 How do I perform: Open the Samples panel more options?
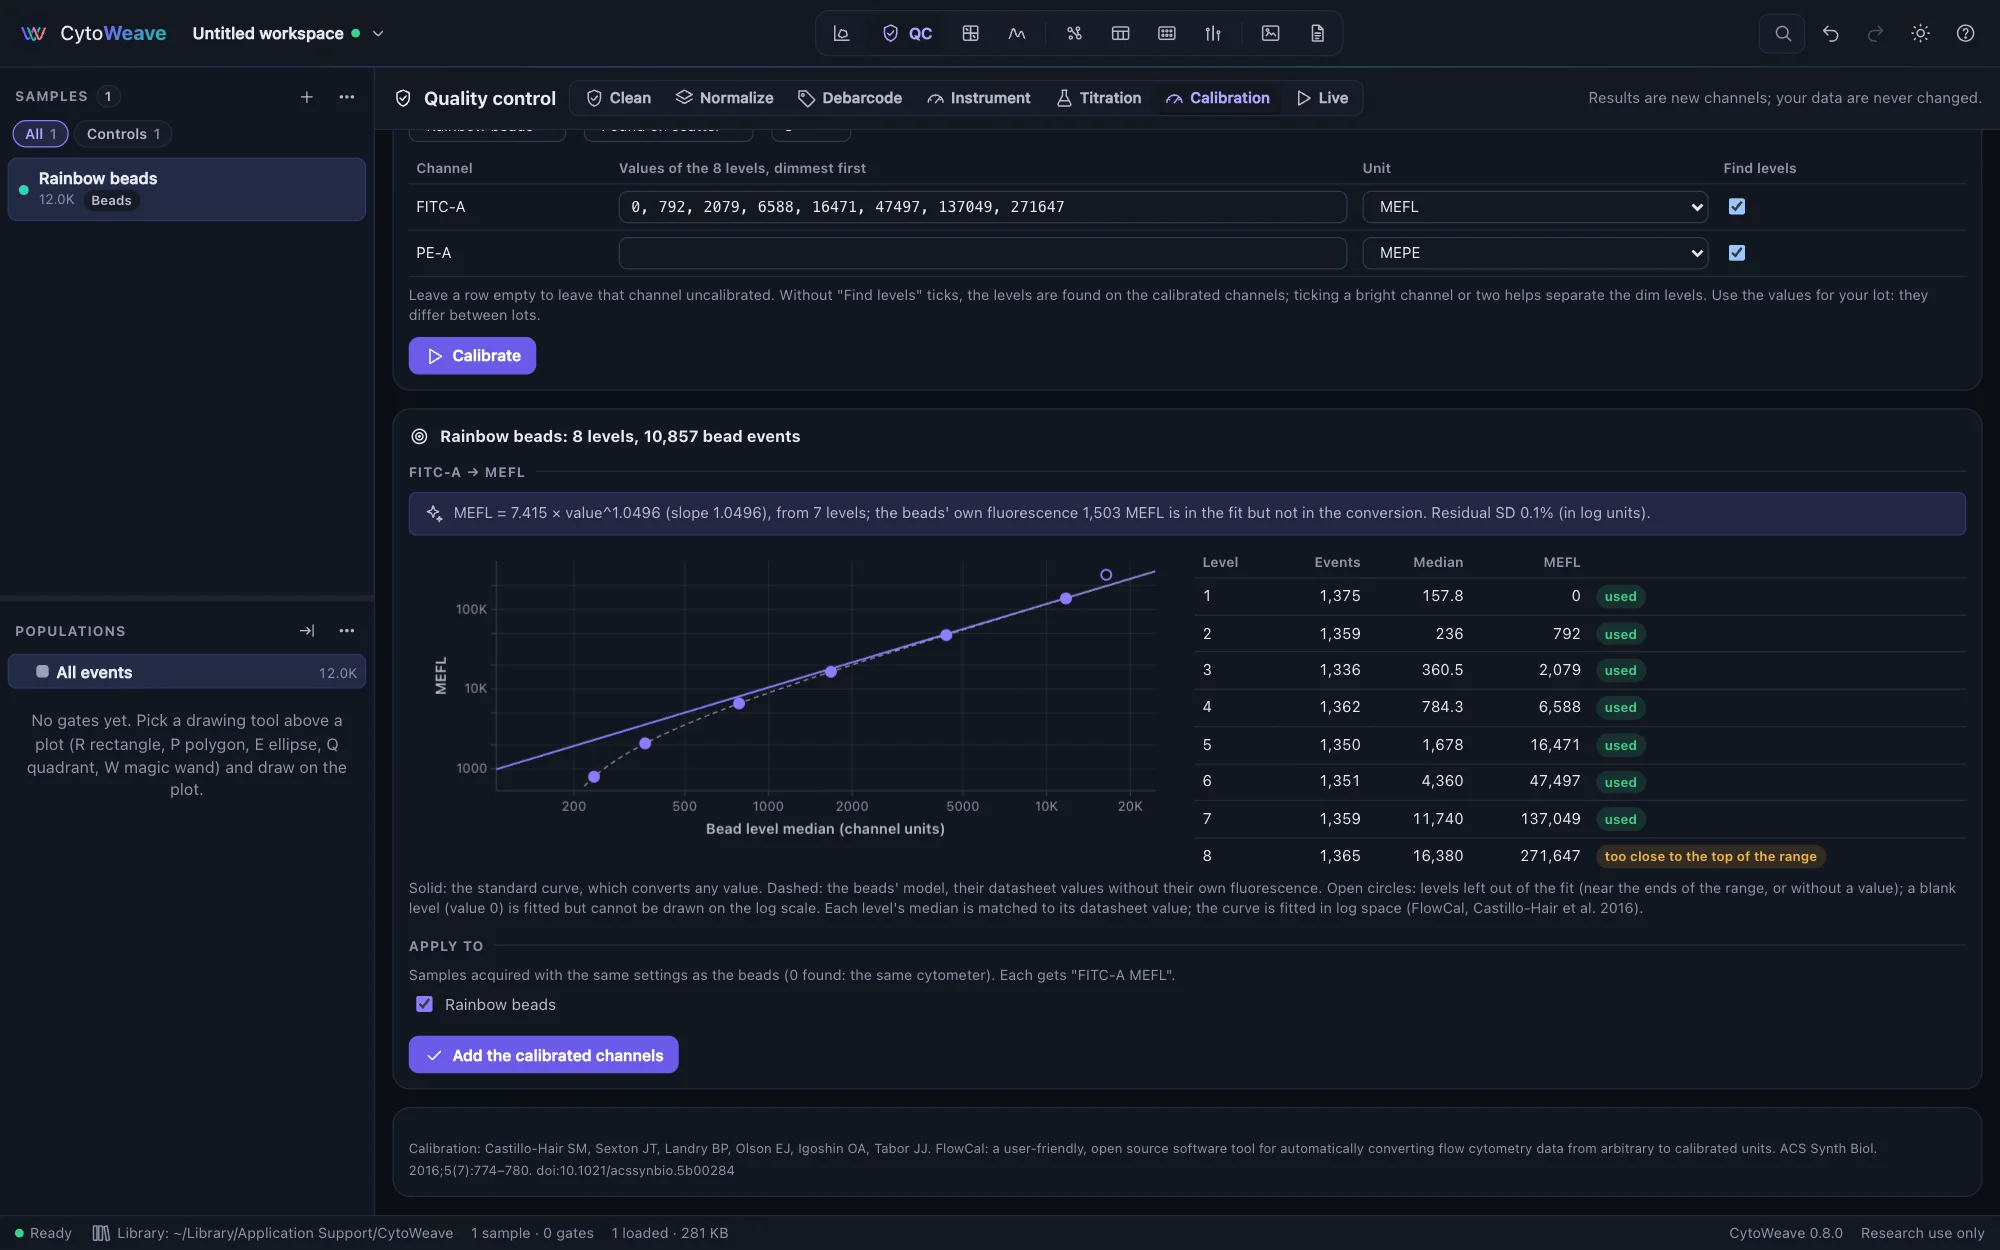click(x=347, y=97)
